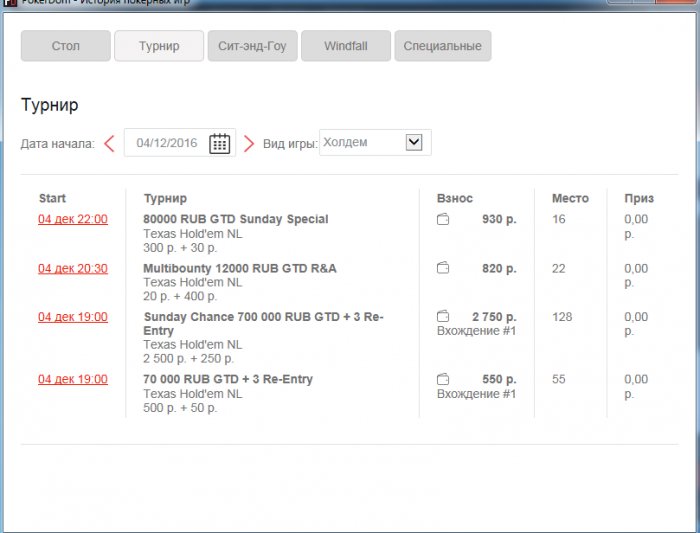Switch to the Специальные tab
The width and height of the screenshot is (700, 533).
[x=442, y=46]
